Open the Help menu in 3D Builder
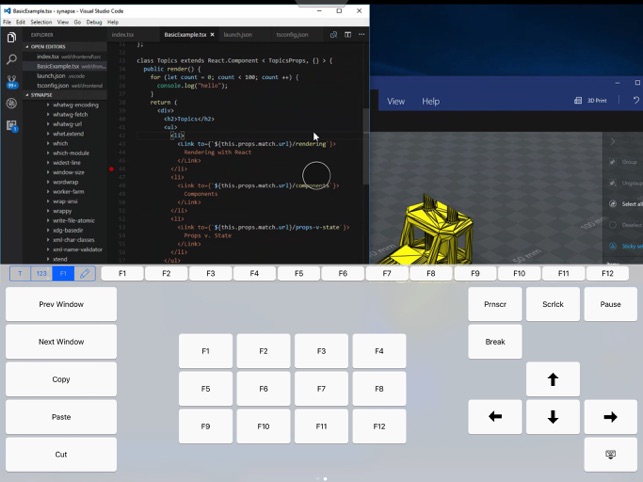The image size is (643, 482). pos(431,101)
